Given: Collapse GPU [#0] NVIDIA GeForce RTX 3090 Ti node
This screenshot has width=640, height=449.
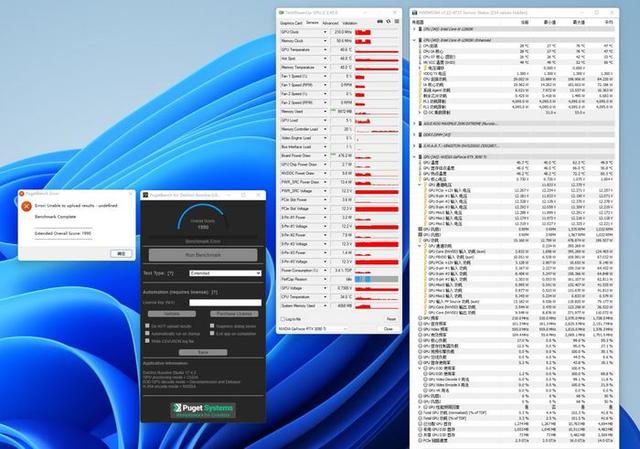Looking at the screenshot, I should 414,157.
